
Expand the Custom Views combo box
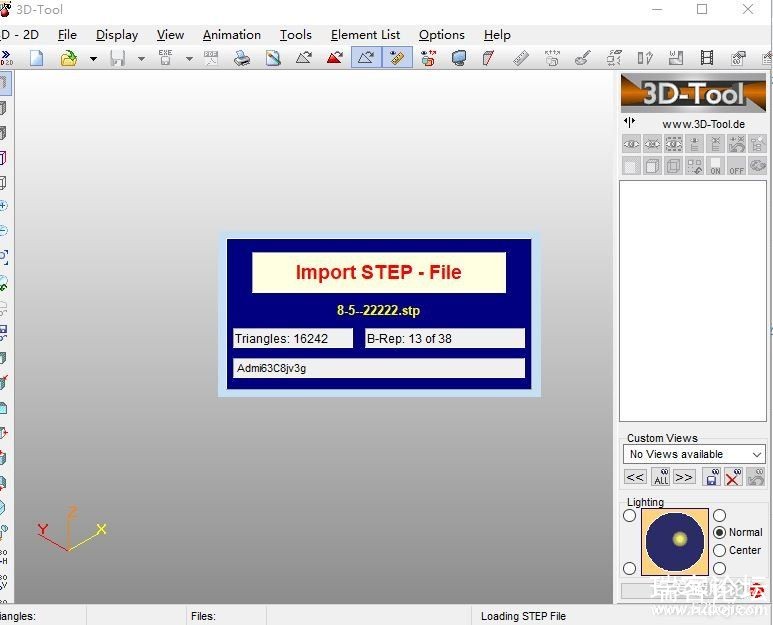(x=694, y=454)
